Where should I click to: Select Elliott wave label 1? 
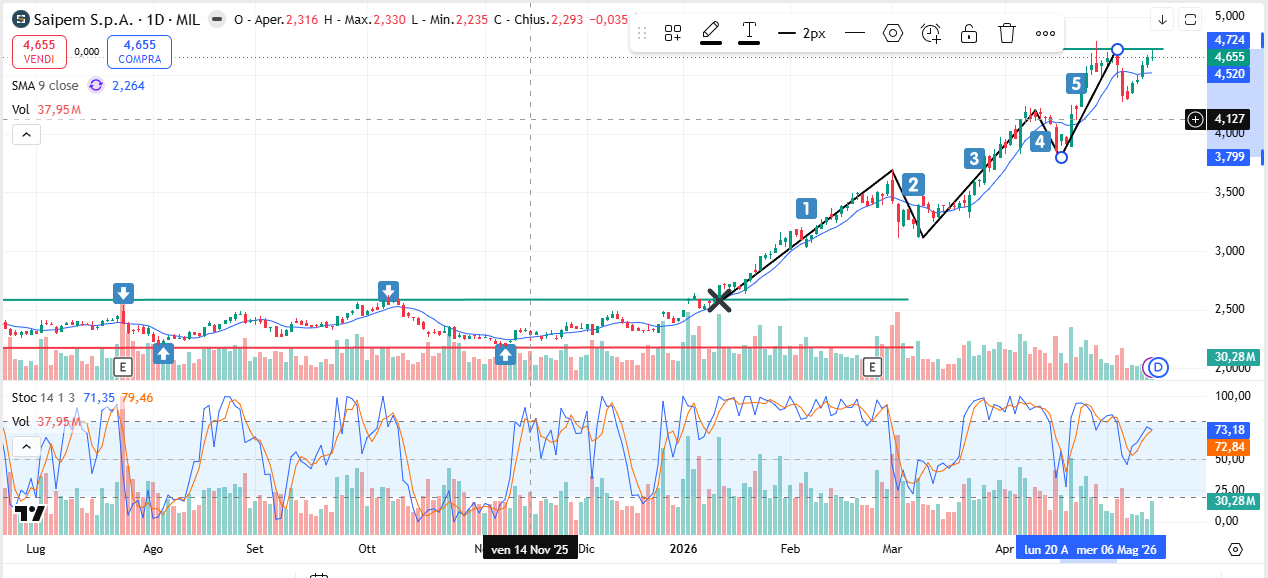[806, 208]
